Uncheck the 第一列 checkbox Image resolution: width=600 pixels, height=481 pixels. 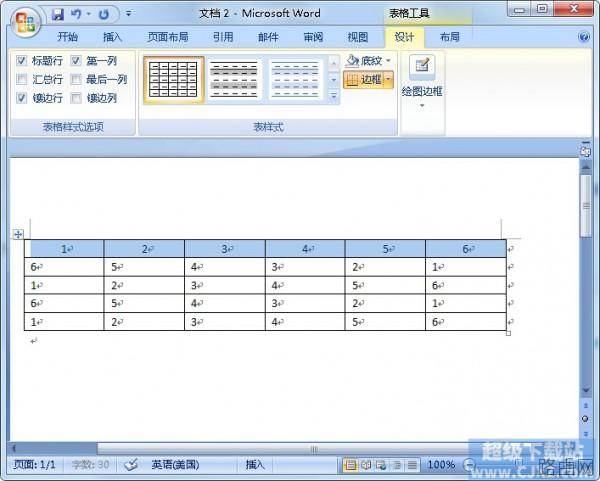(76, 60)
